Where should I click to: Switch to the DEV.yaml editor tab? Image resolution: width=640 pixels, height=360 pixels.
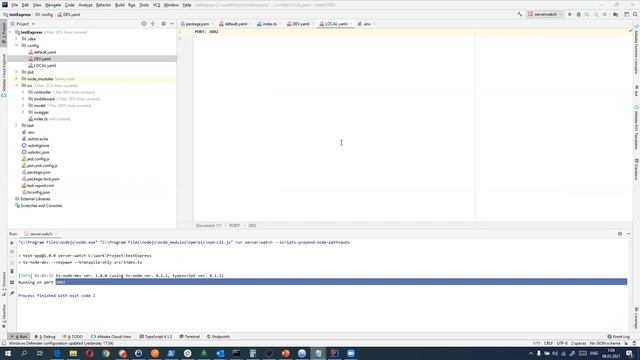pos(300,24)
